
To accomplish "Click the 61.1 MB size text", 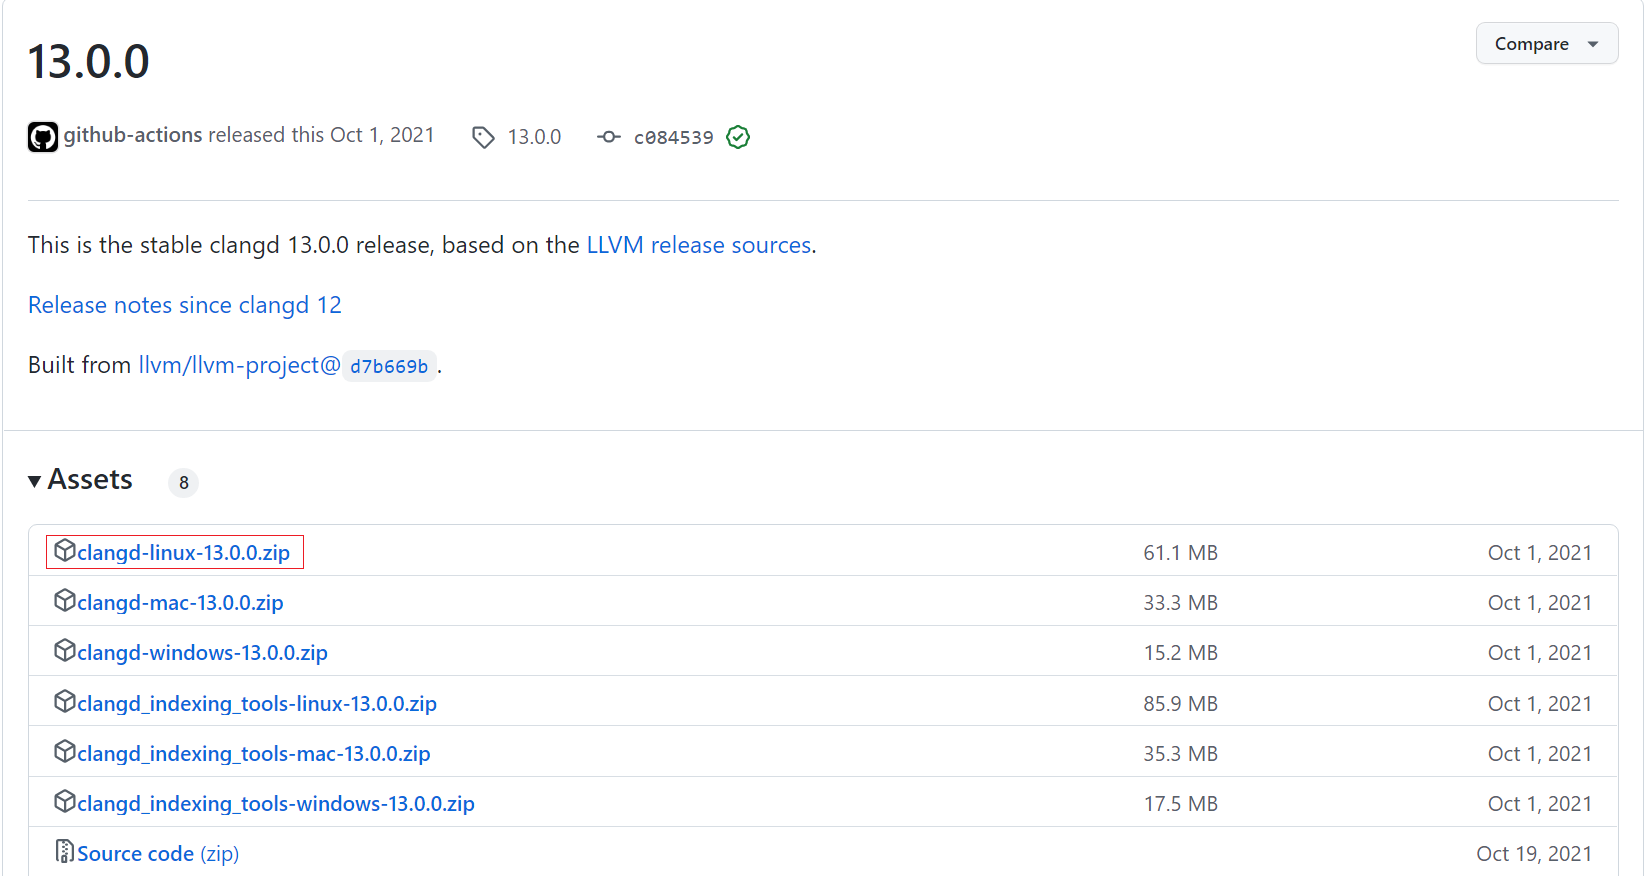I will (x=1180, y=553).
